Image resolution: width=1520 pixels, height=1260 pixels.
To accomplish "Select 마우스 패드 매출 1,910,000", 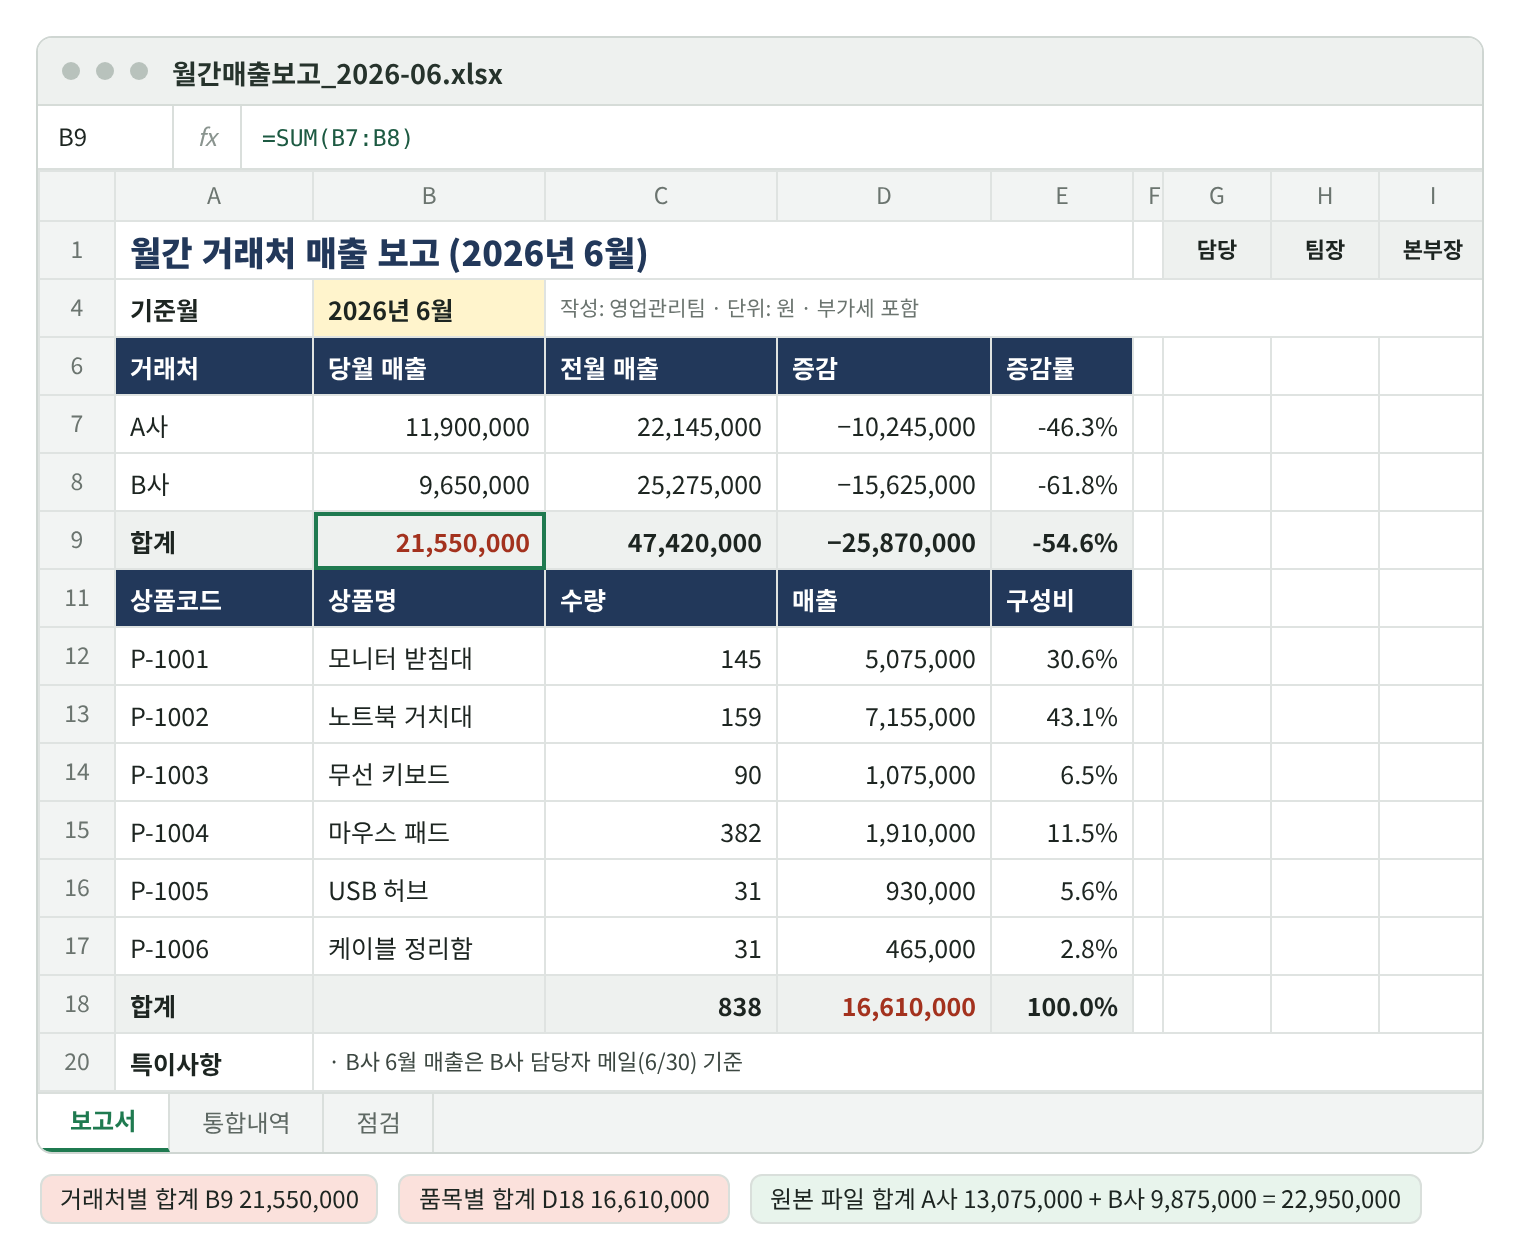I will point(884,831).
